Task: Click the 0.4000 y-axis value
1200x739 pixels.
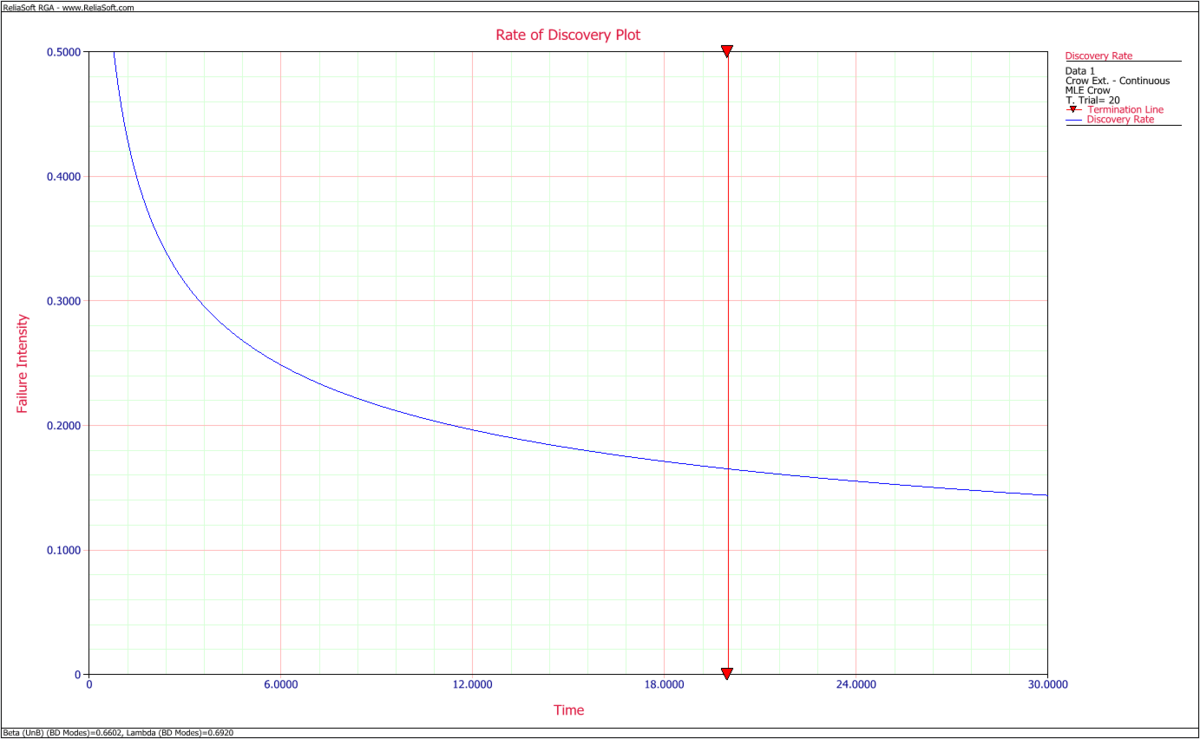Action: tap(63, 177)
